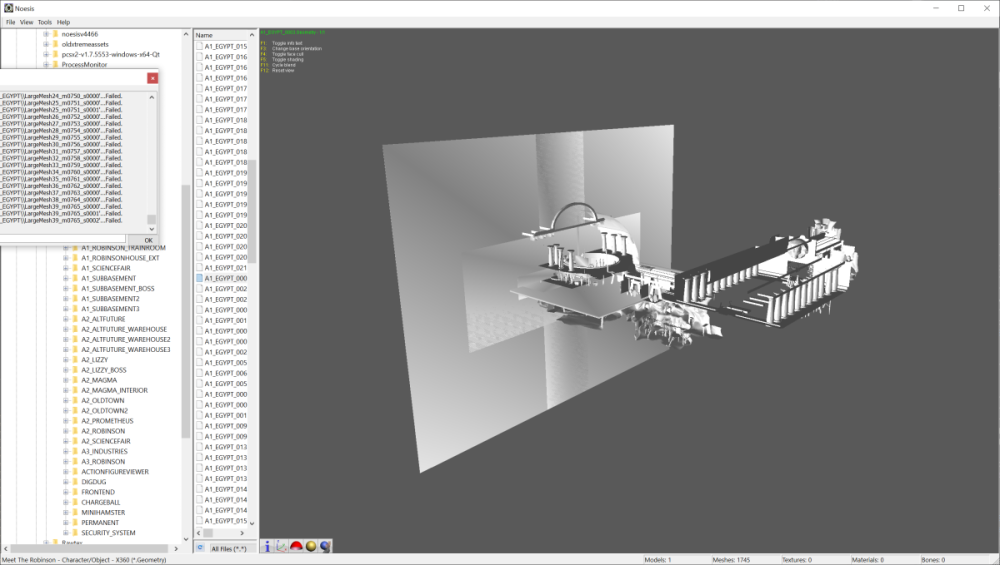Click the Materials: 0 status bar entry
Image resolution: width=1000 pixels, height=565 pixels.
click(867, 560)
